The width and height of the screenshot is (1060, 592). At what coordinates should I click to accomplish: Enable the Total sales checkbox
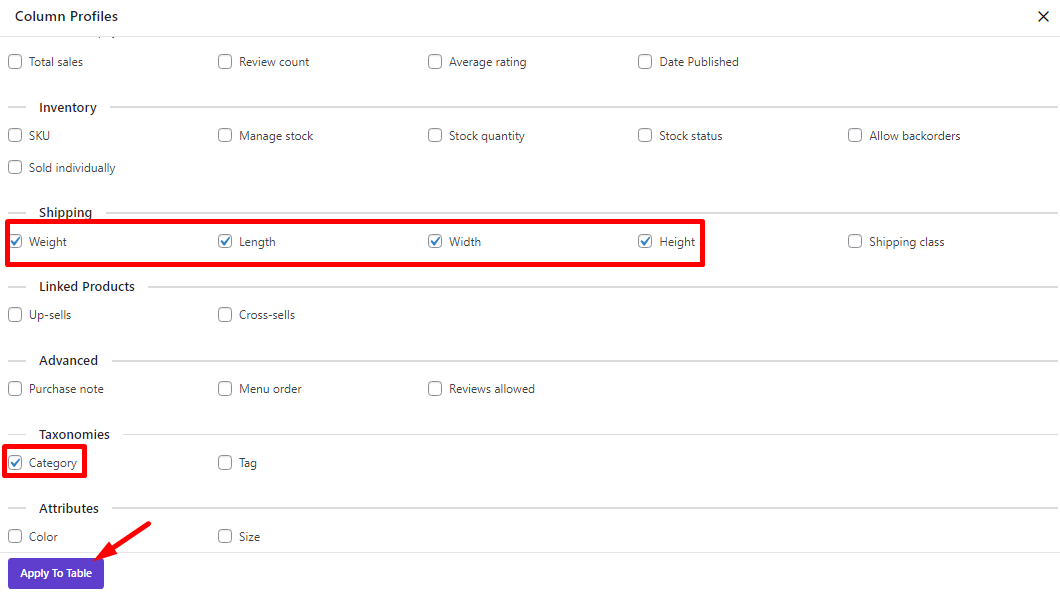click(15, 61)
